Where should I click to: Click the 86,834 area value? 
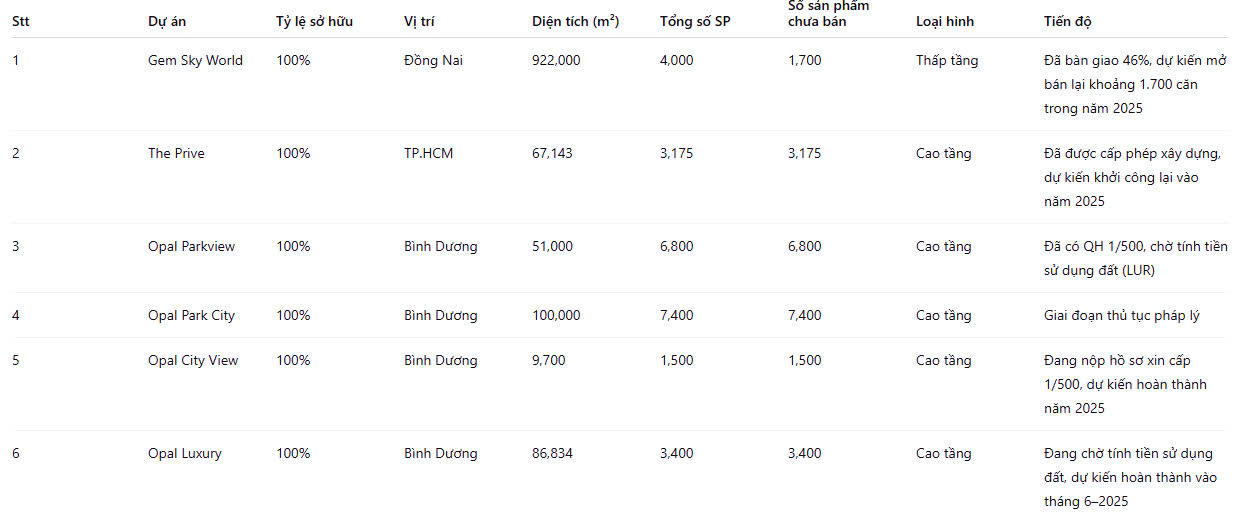tap(553, 453)
